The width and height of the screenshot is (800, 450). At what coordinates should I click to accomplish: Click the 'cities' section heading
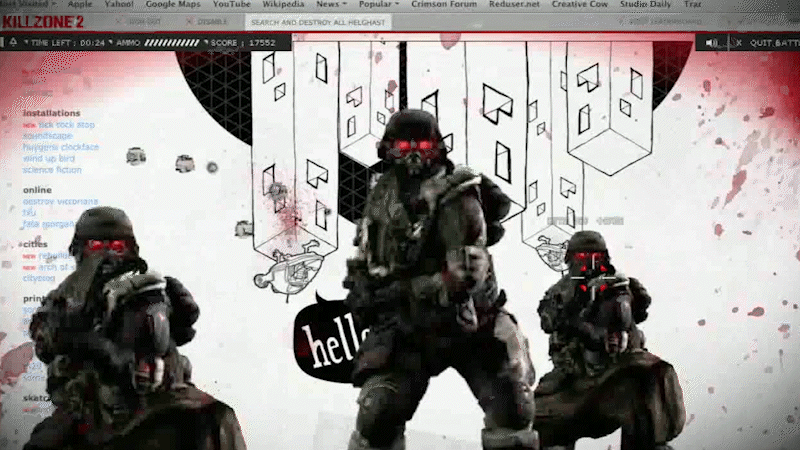[x=35, y=244]
